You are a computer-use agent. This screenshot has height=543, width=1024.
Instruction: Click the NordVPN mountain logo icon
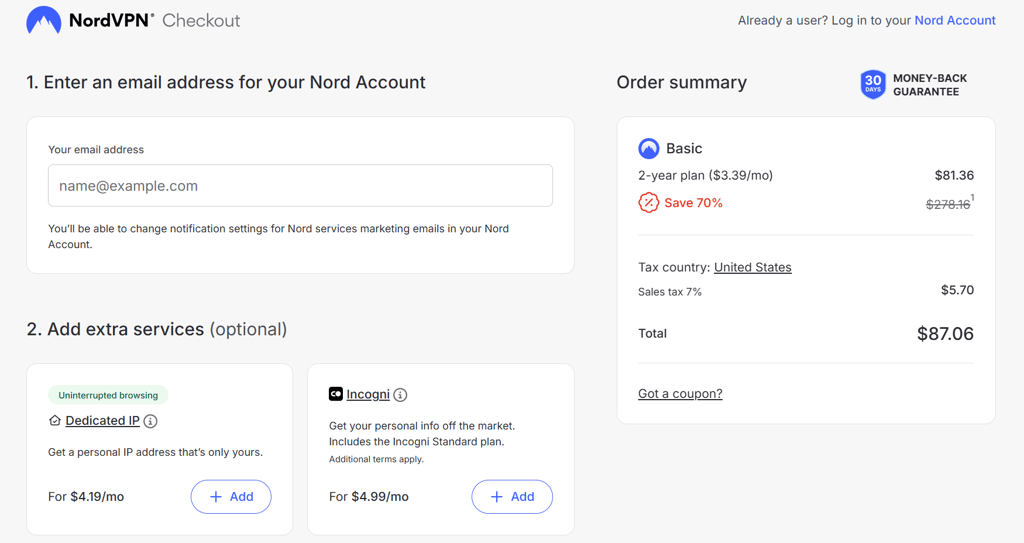pos(44,20)
